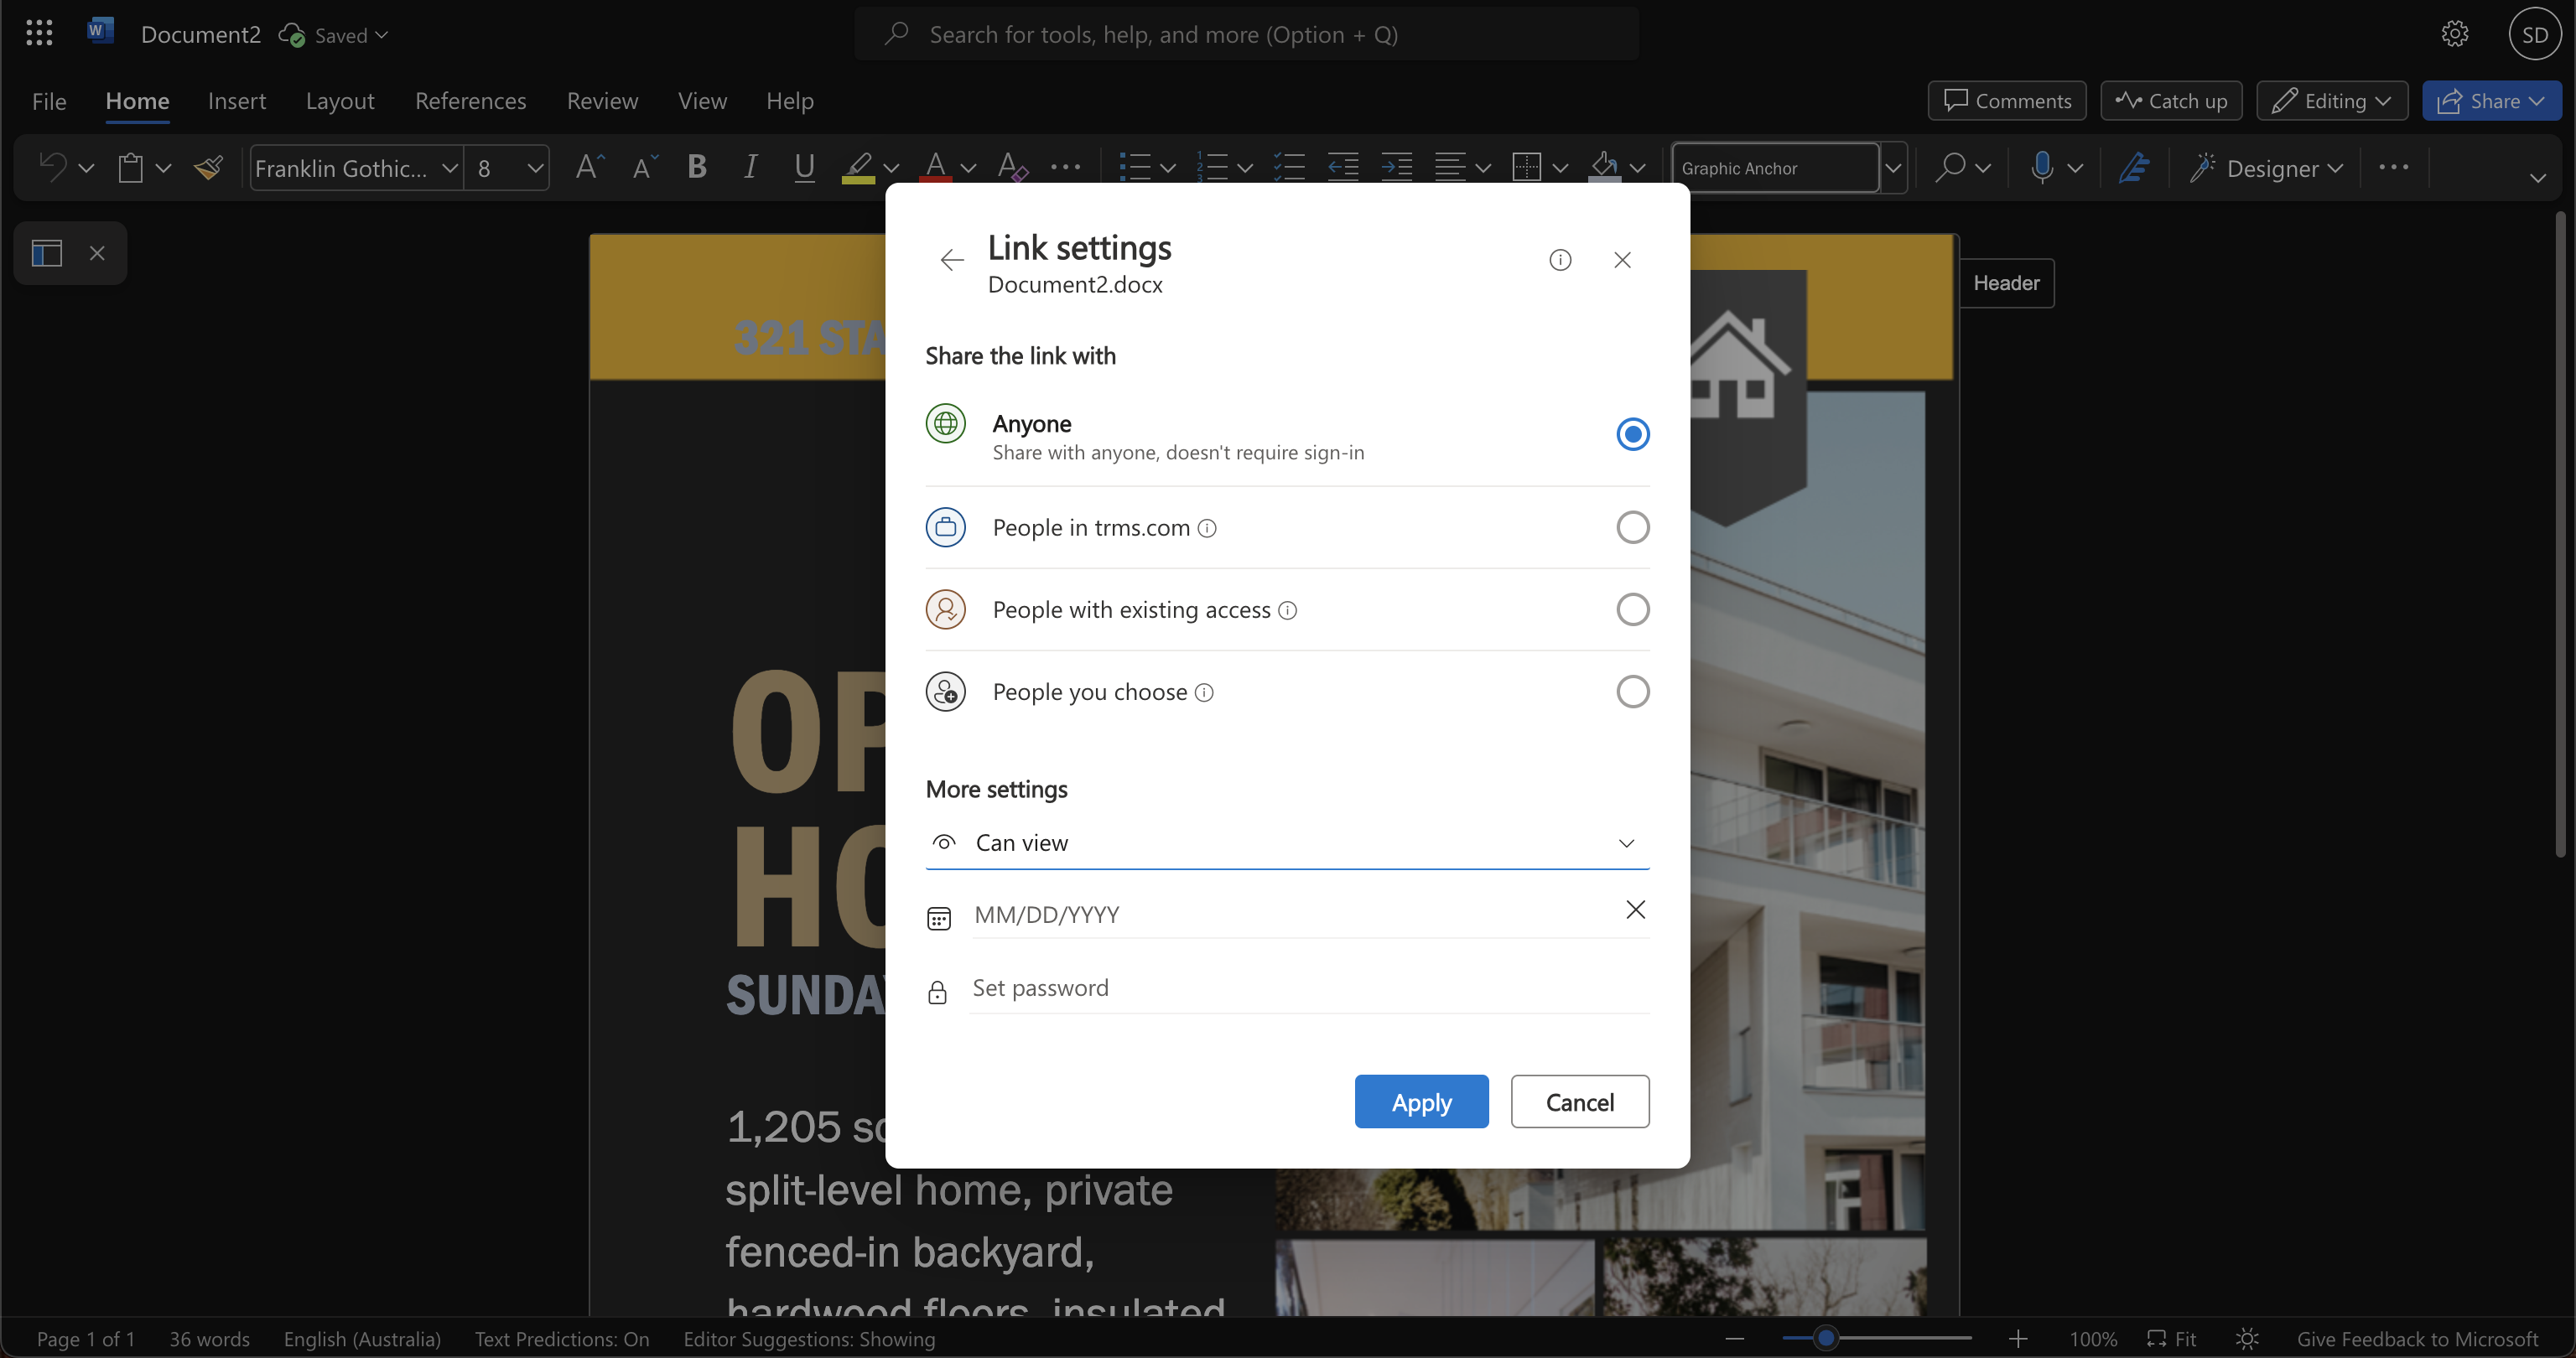Click the SD account avatar
Image resolution: width=2576 pixels, height=1358 pixels.
pos(2535,35)
